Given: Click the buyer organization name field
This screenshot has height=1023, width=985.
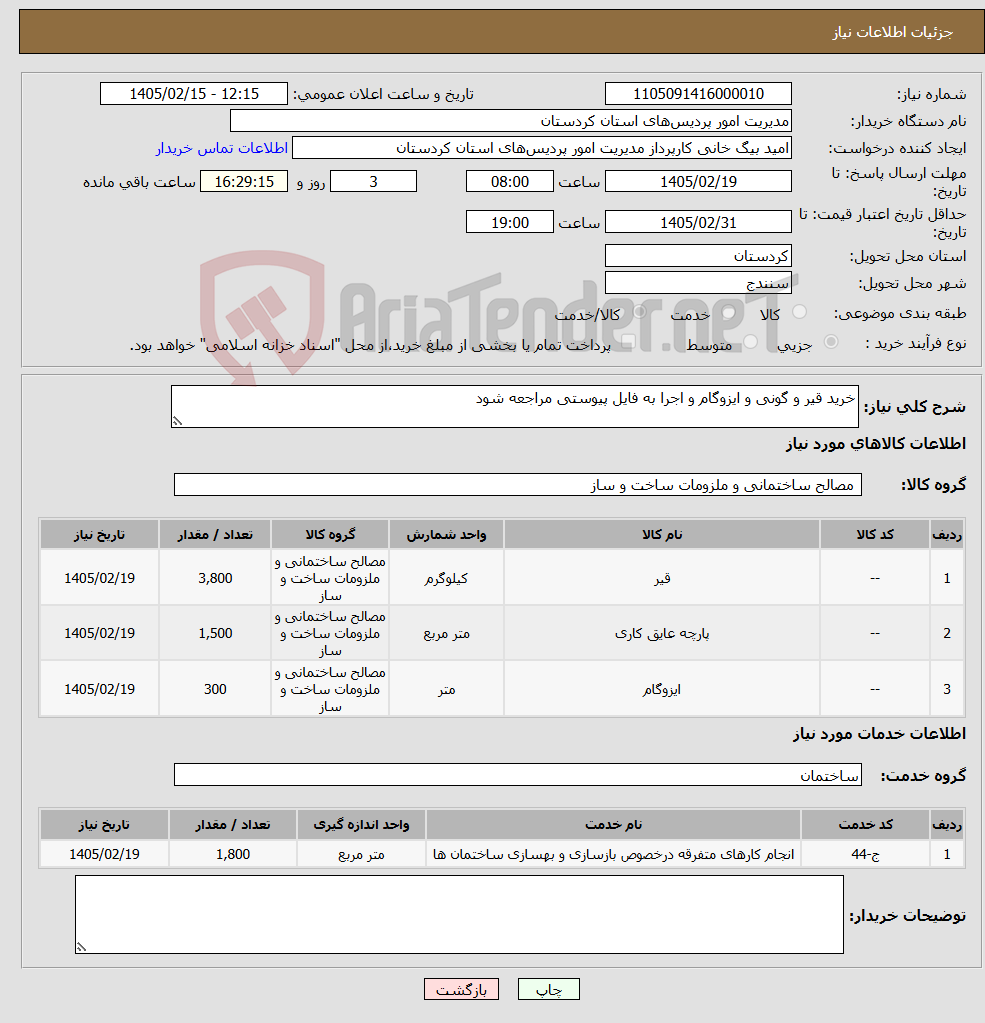Looking at the screenshot, I should point(511,121).
